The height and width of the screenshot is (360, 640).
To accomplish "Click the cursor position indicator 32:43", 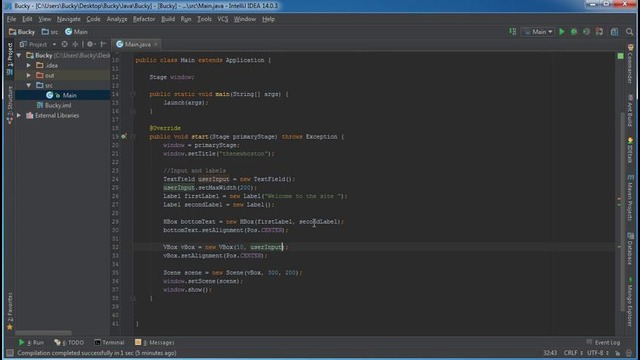I will [x=550, y=353].
